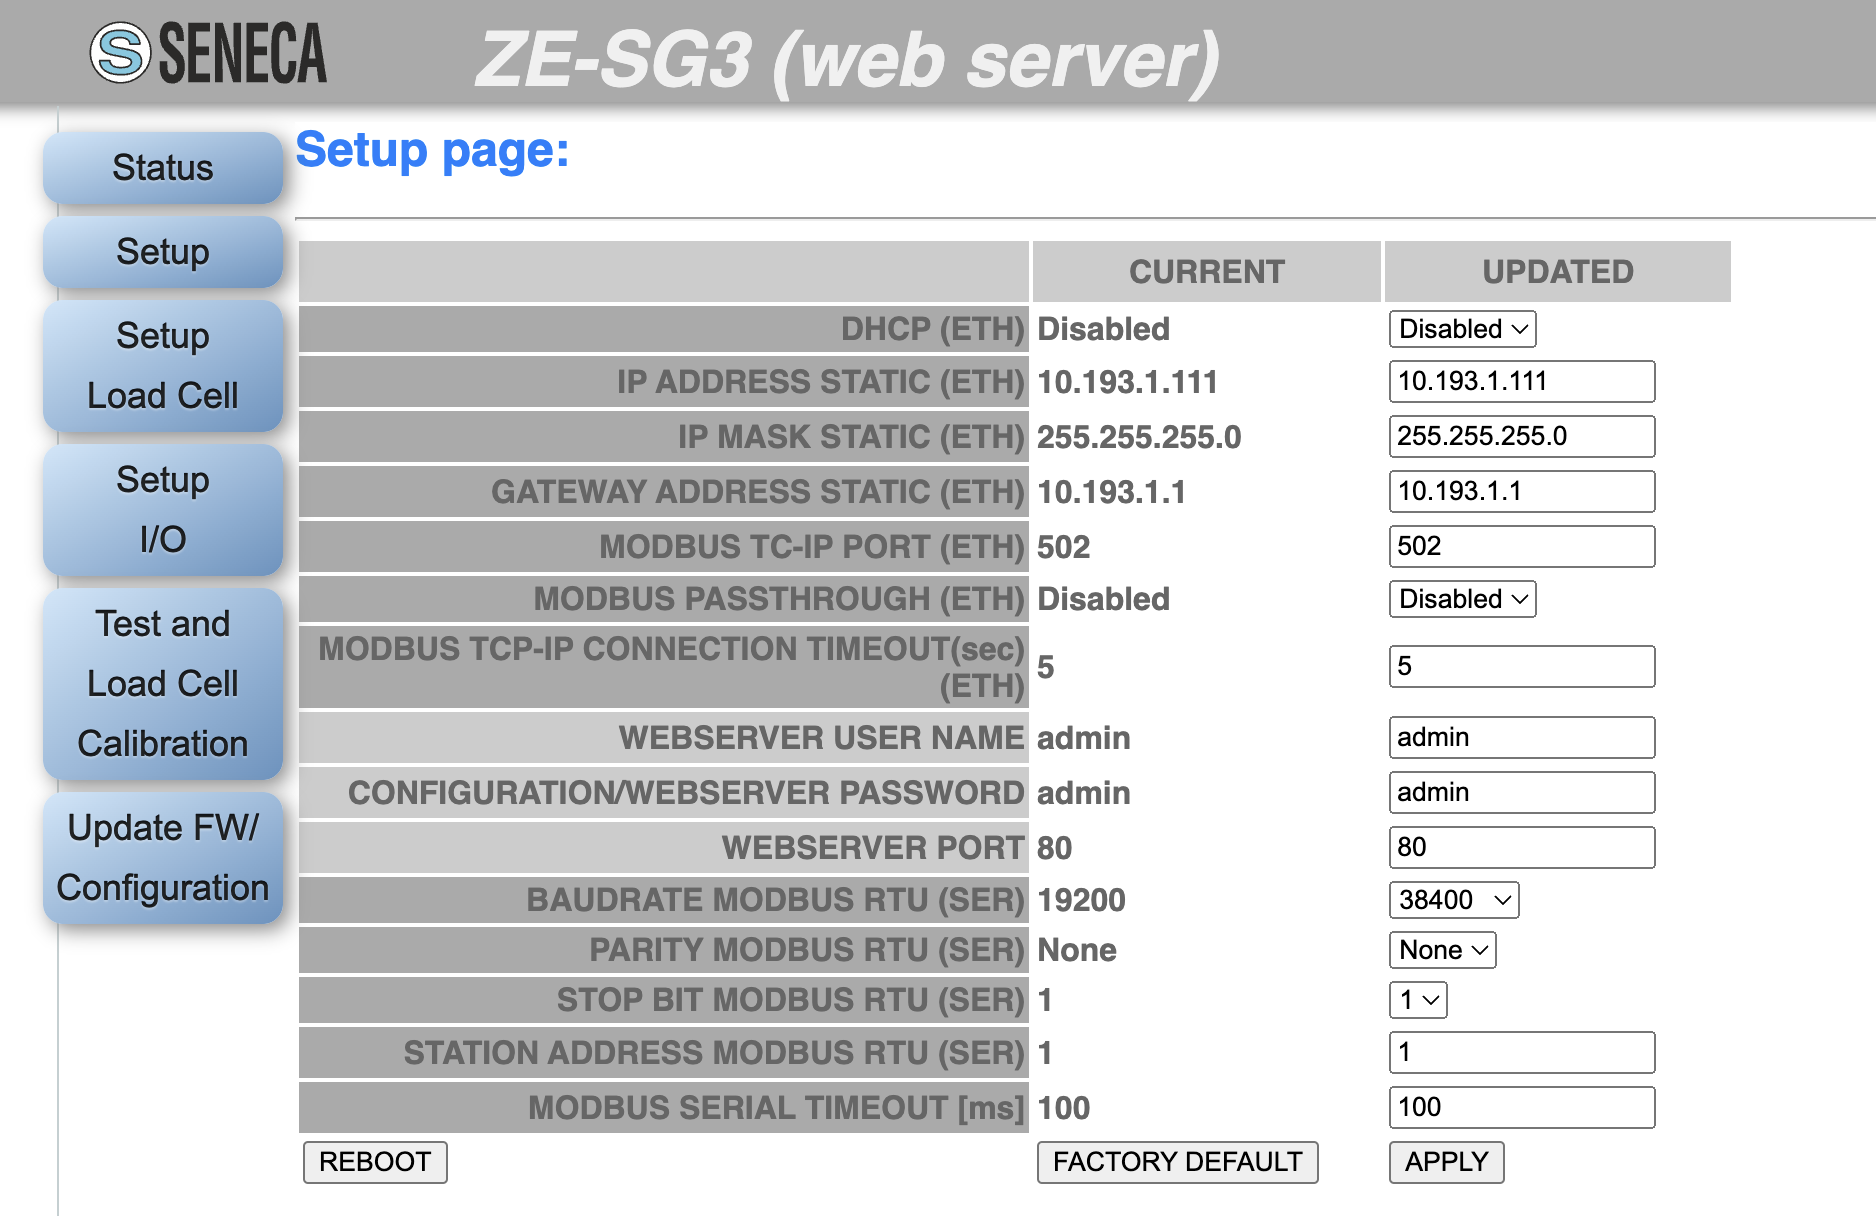Click the Modbus serial timeout field
The width and height of the screenshot is (1876, 1216).
click(x=1522, y=1107)
